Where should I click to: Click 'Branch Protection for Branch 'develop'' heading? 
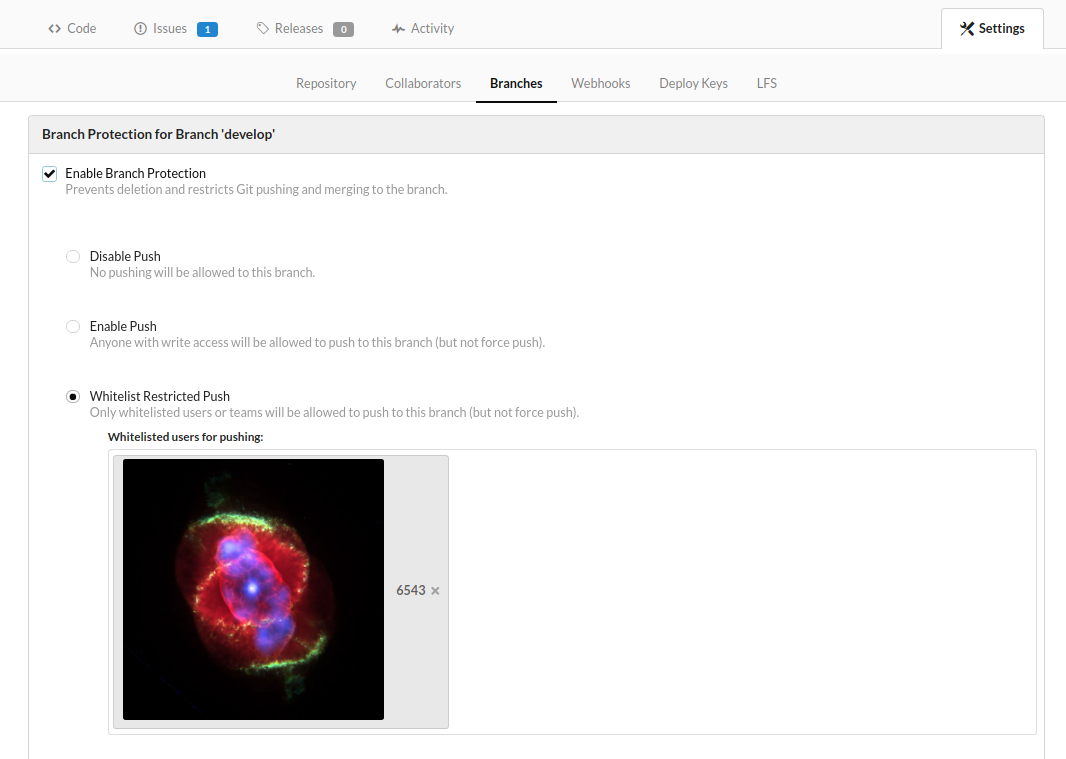pos(158,135)
